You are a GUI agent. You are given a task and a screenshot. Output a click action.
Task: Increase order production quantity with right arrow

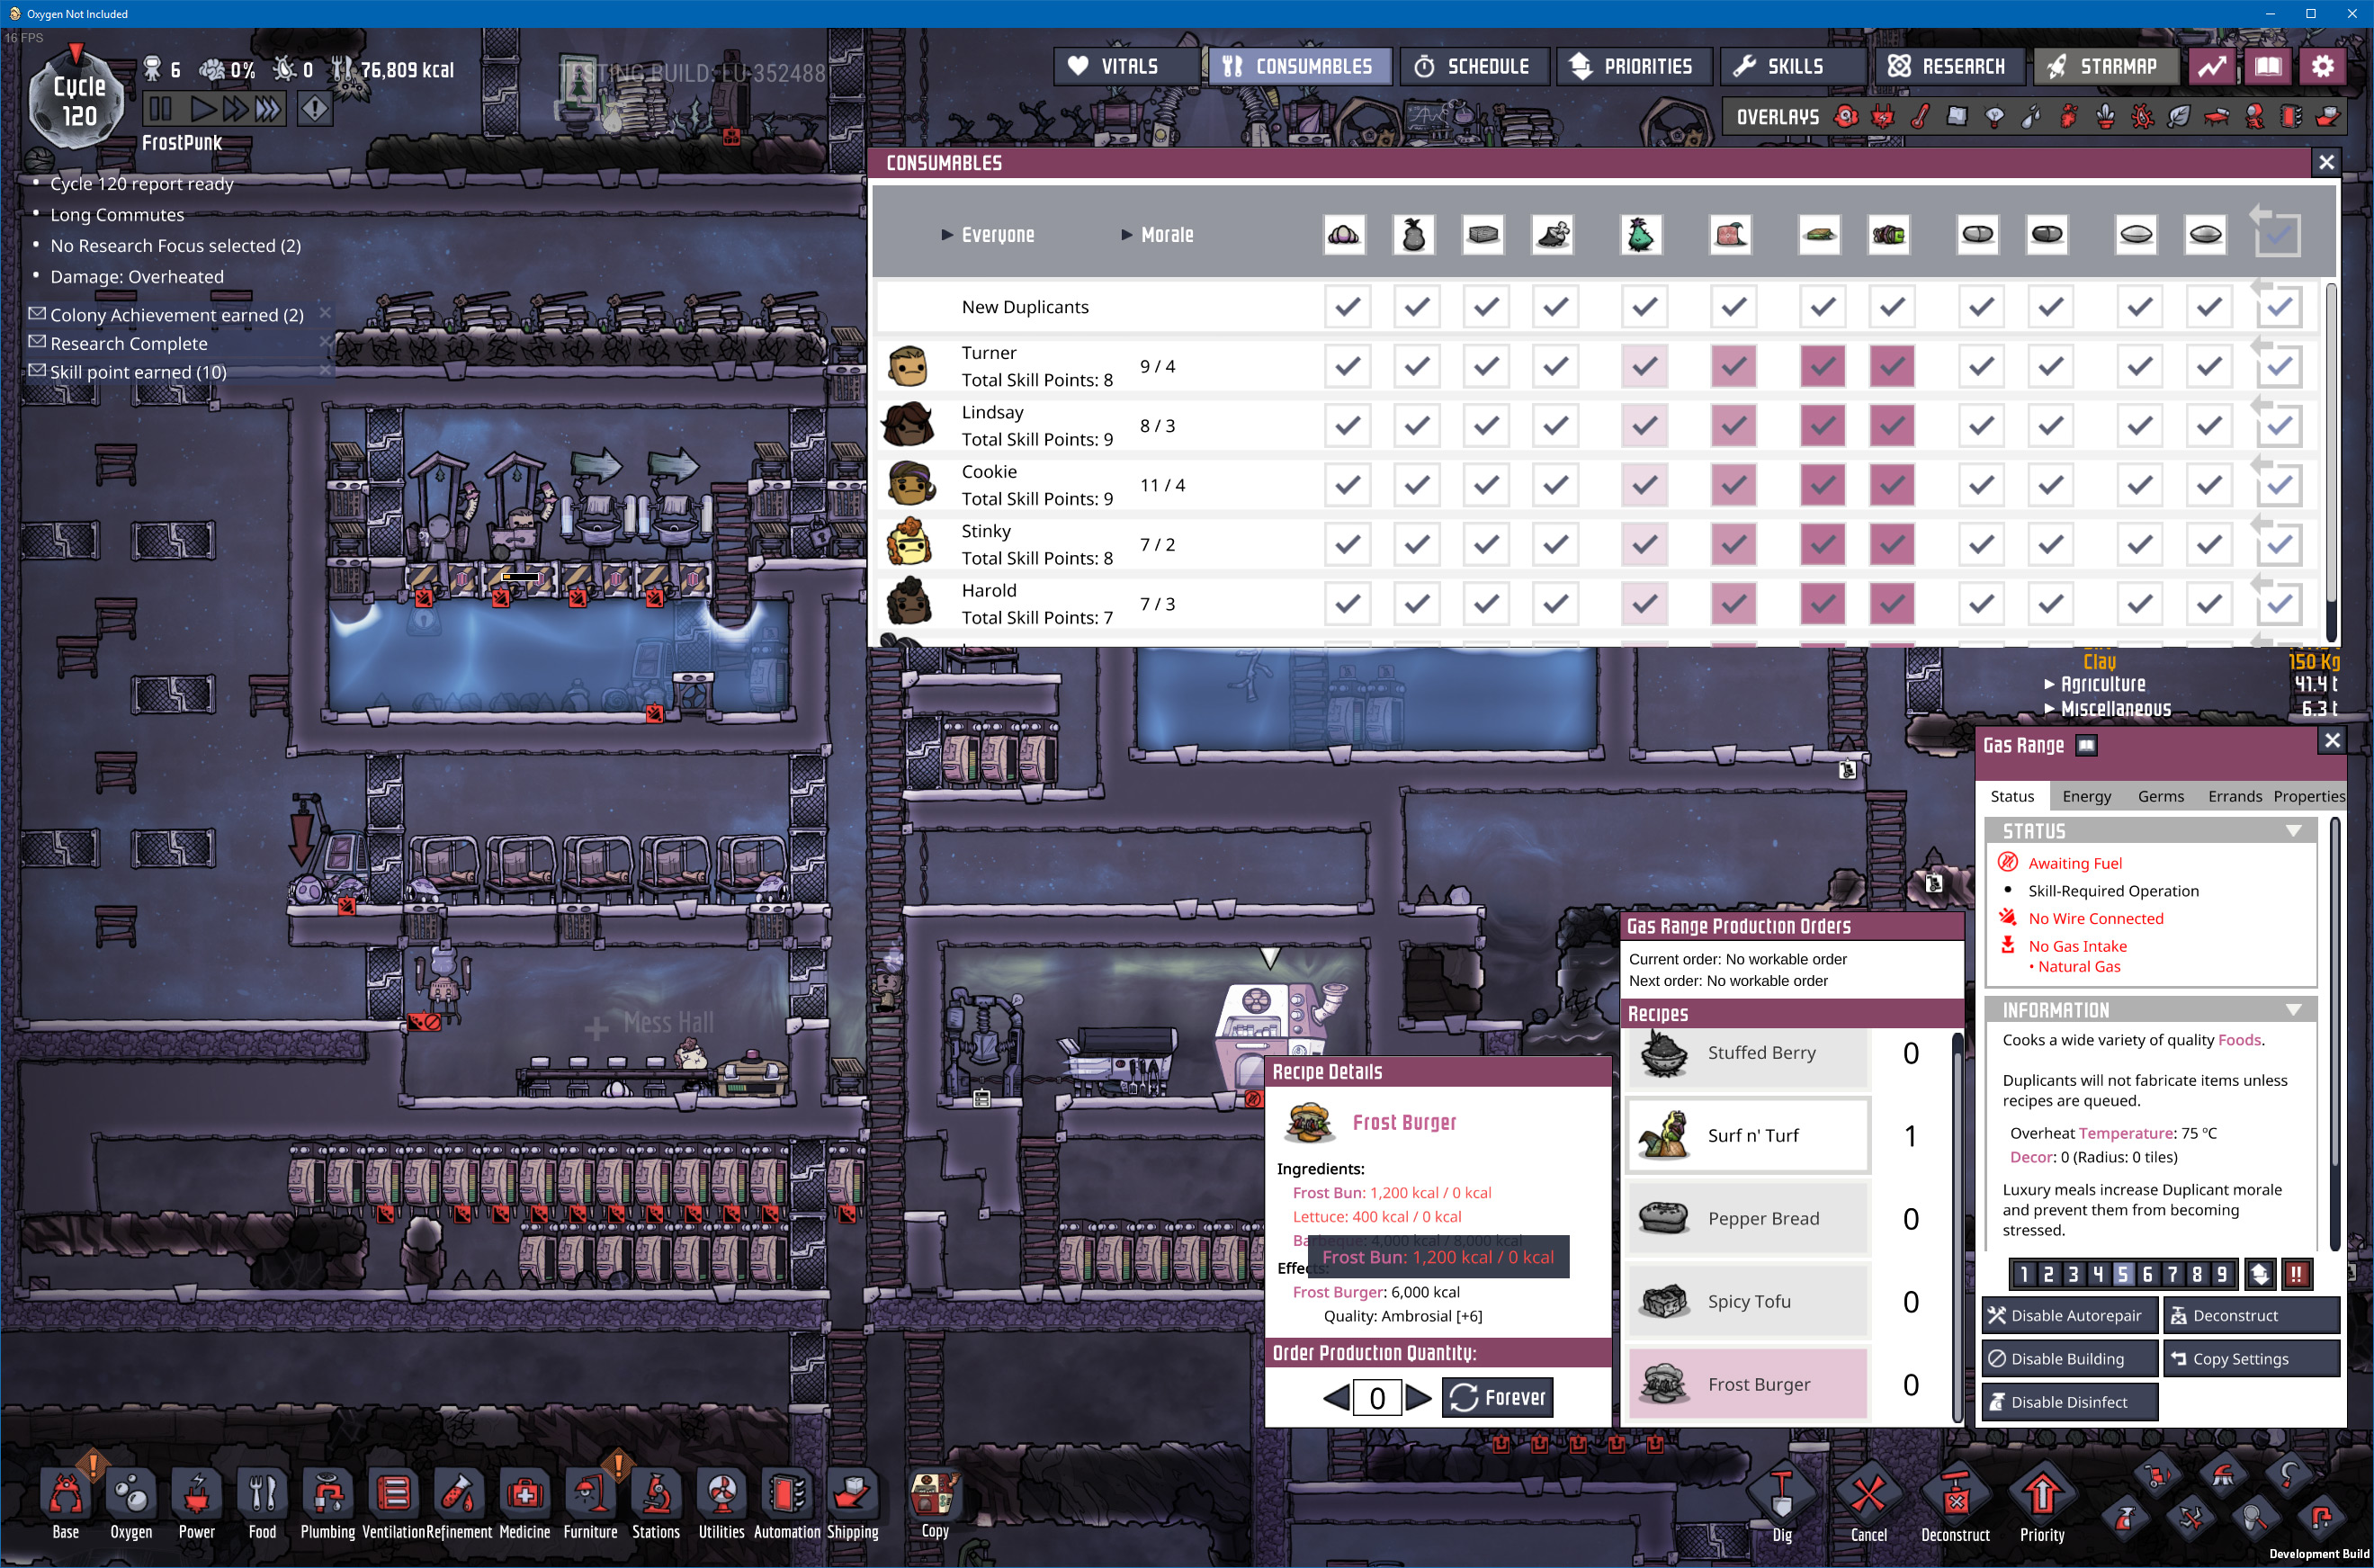(x=1418, y=1397)
